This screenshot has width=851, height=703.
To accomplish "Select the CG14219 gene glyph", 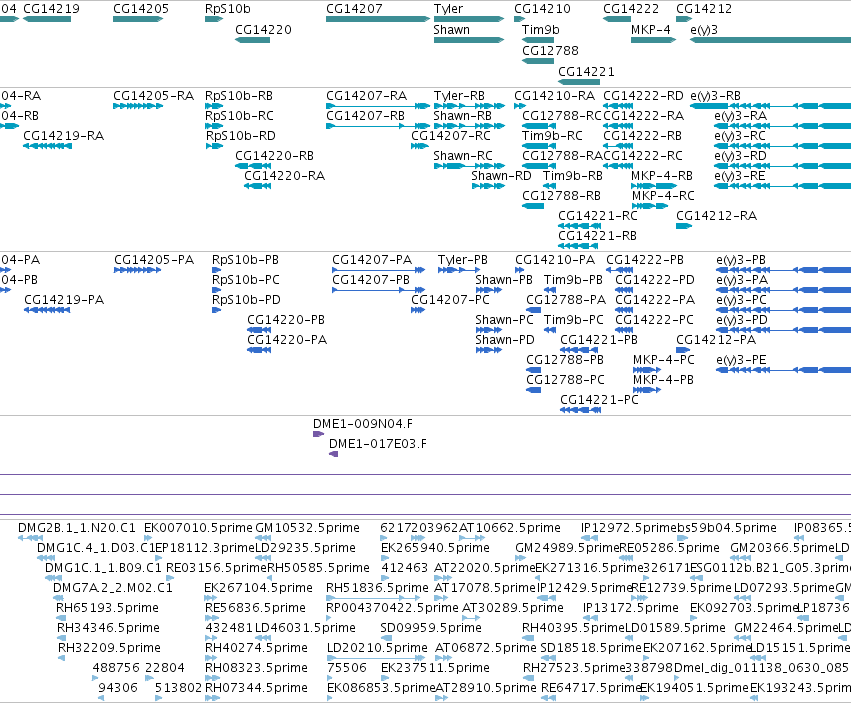I will click(x=47, y=19).
